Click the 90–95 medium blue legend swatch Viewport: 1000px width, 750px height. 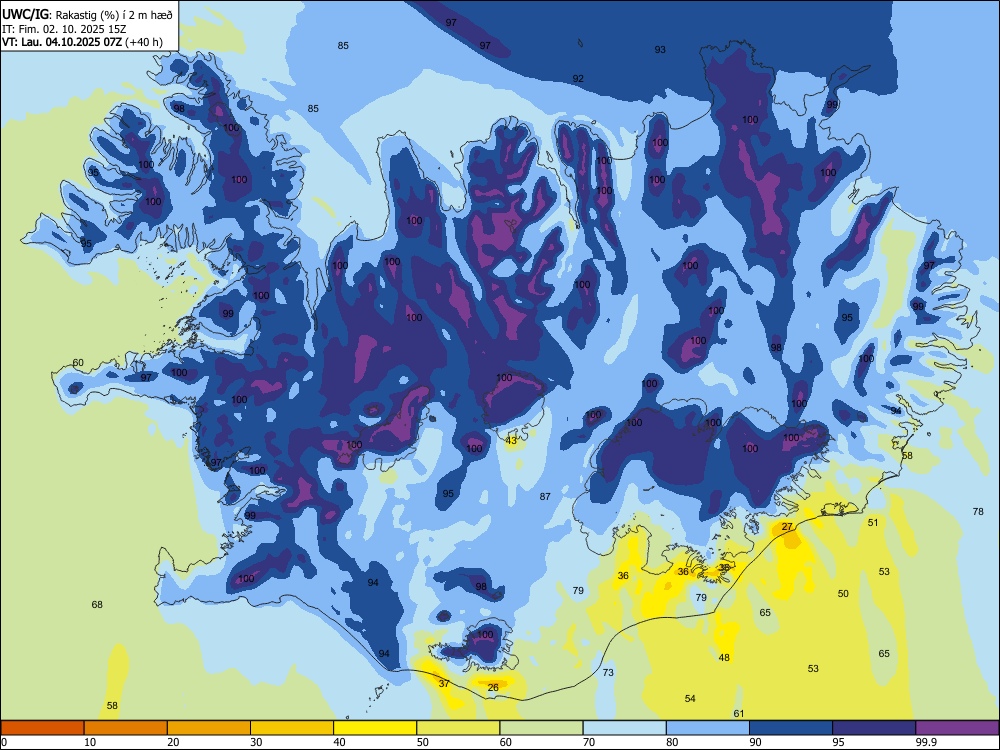pos(791,728)
